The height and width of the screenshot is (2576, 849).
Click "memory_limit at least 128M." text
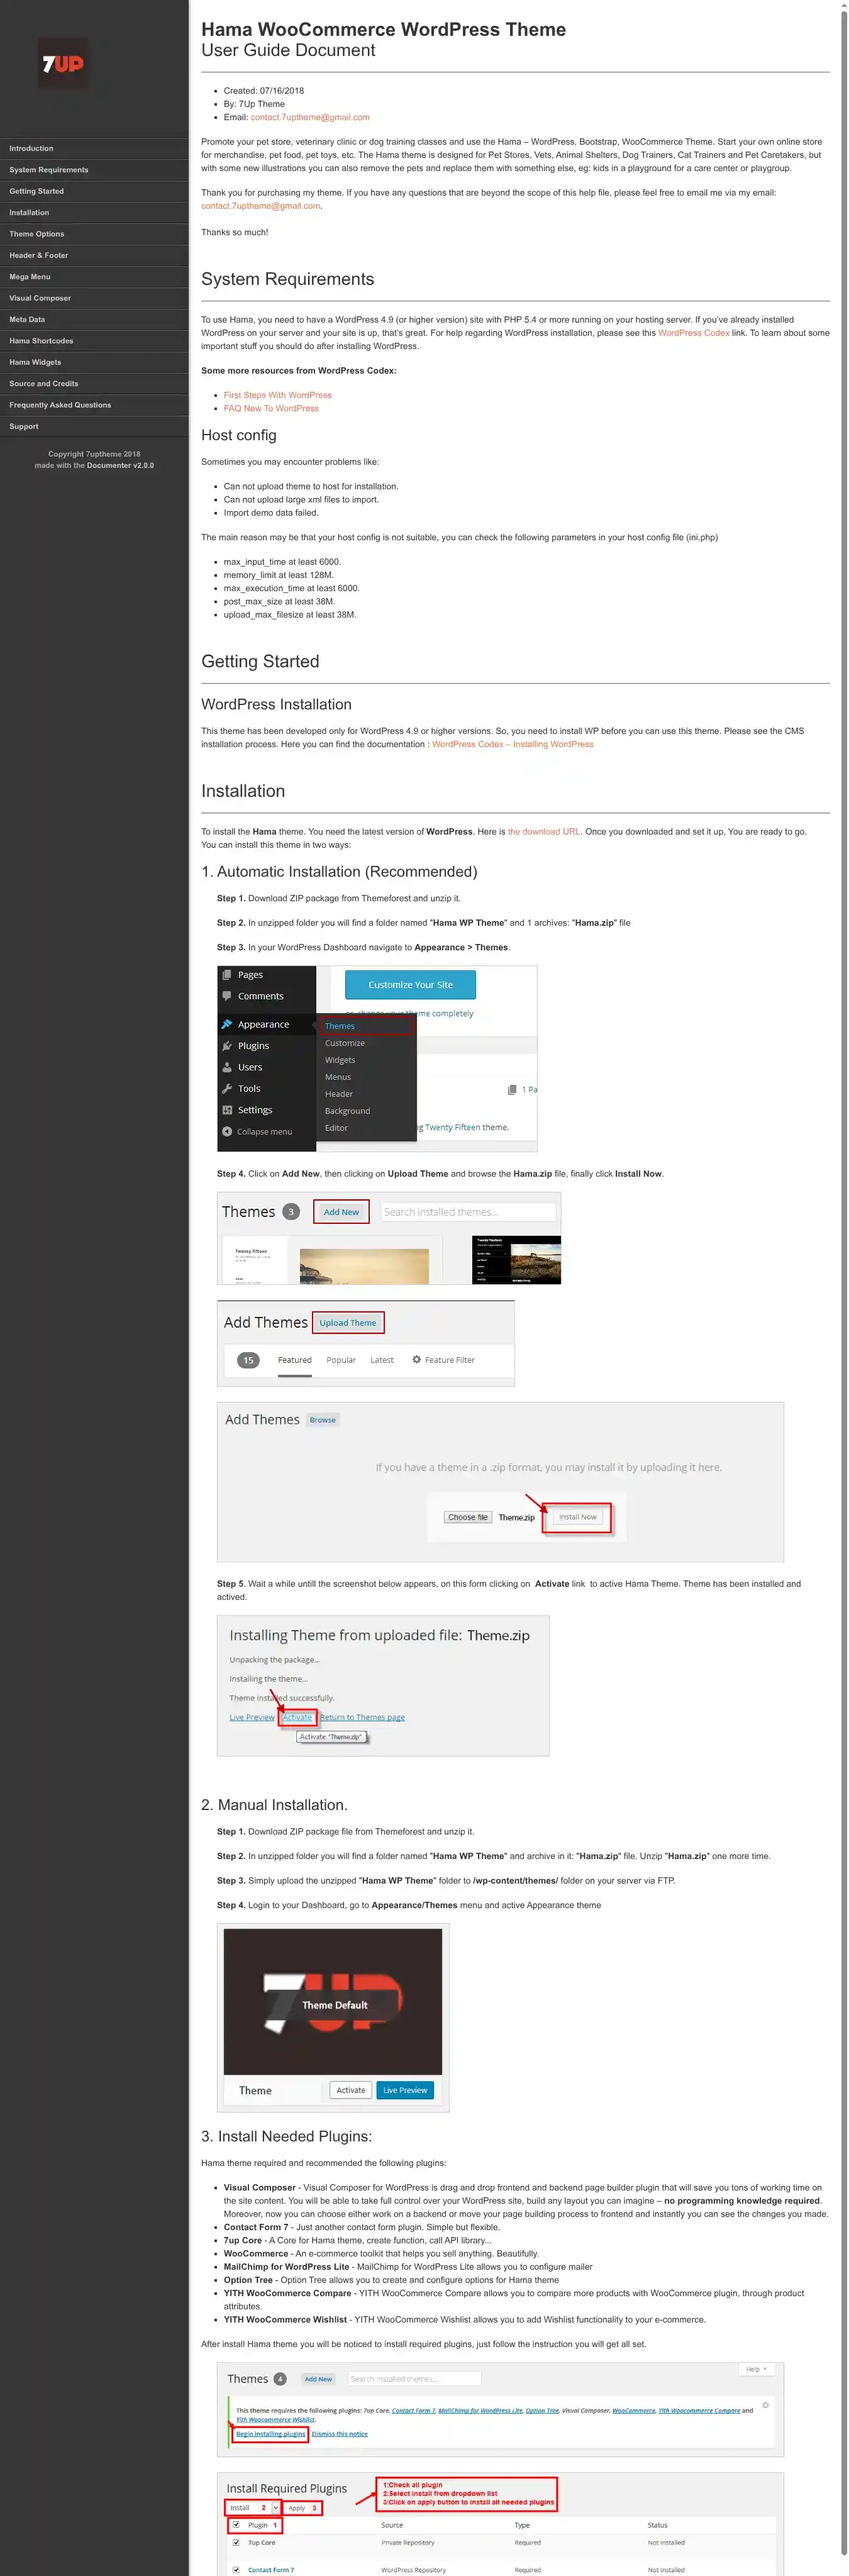click(278, 575)
